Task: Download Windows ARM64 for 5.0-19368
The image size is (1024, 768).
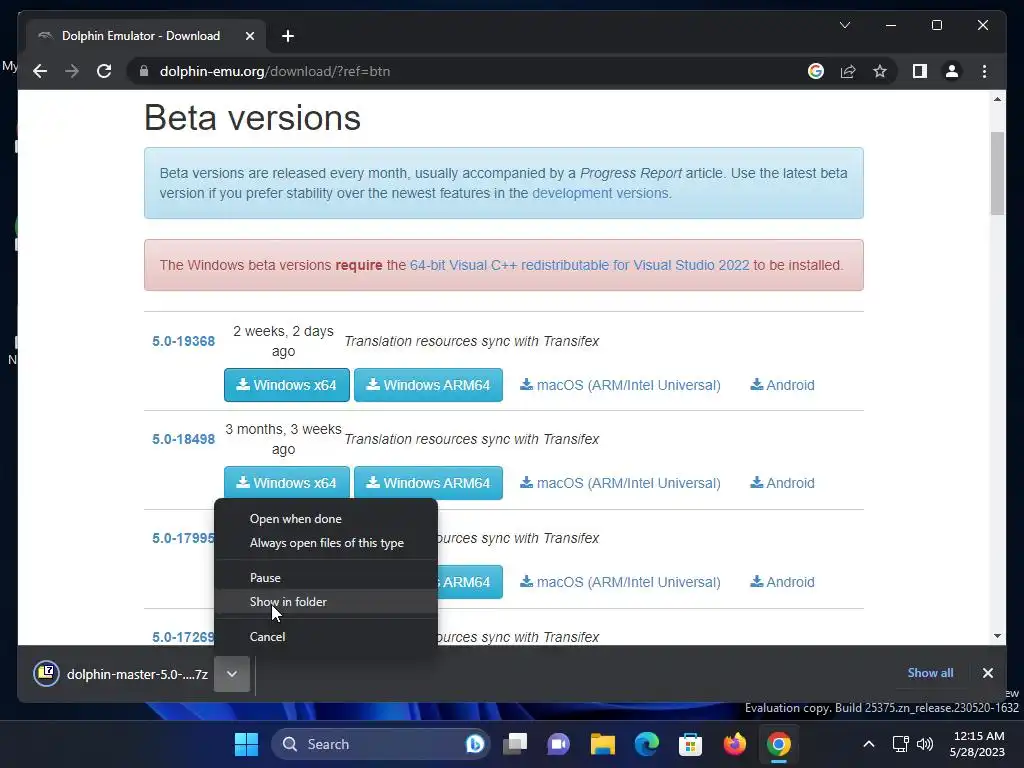Action: point(428,385)
